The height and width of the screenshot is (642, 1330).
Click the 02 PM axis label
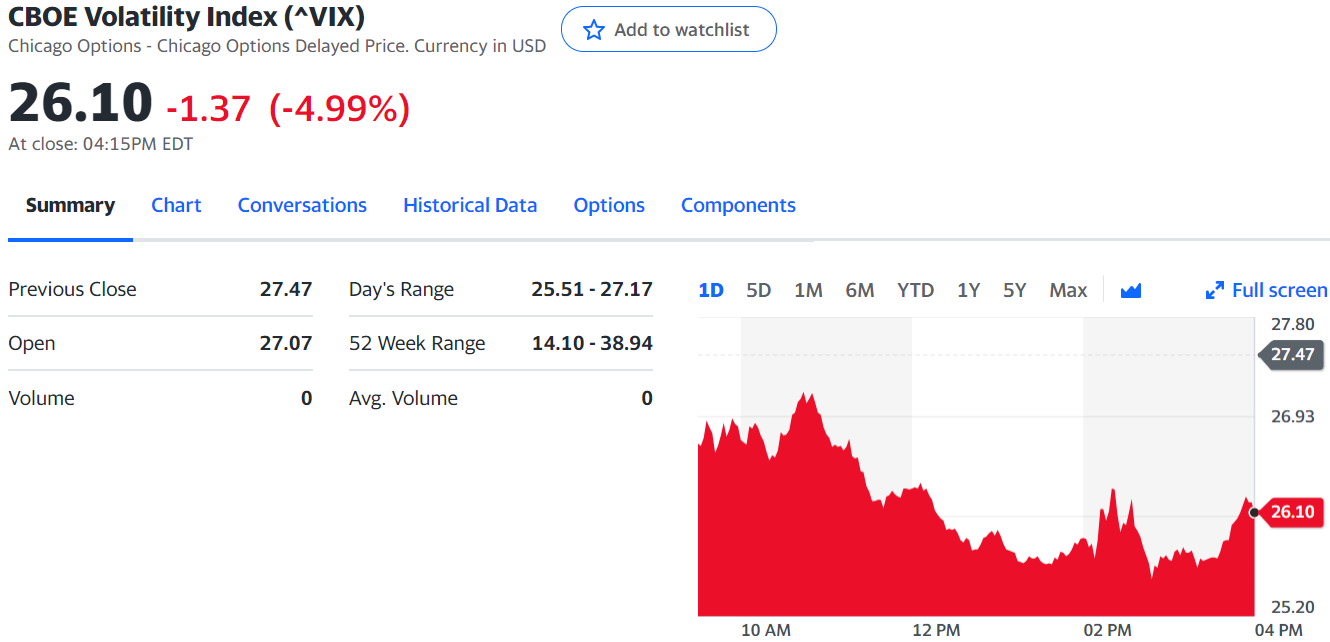[1107, 630]
